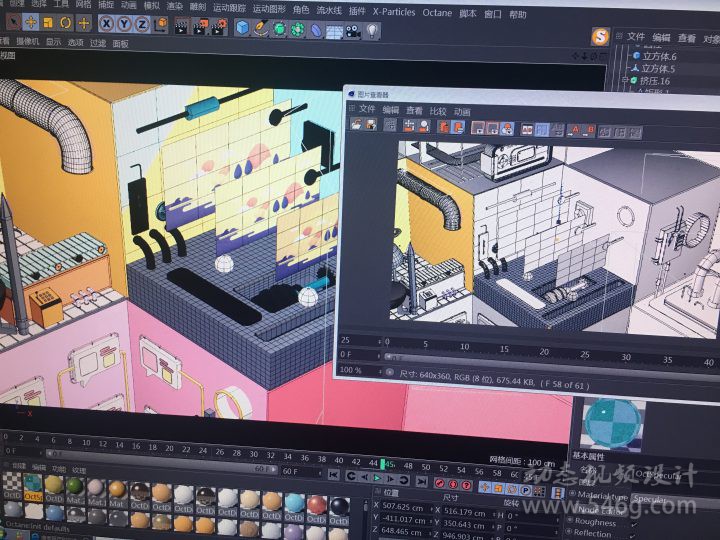Viewport: 720px width, 540px height.
Task: Open the Octane menu
Action: click(x=437, y=13)
